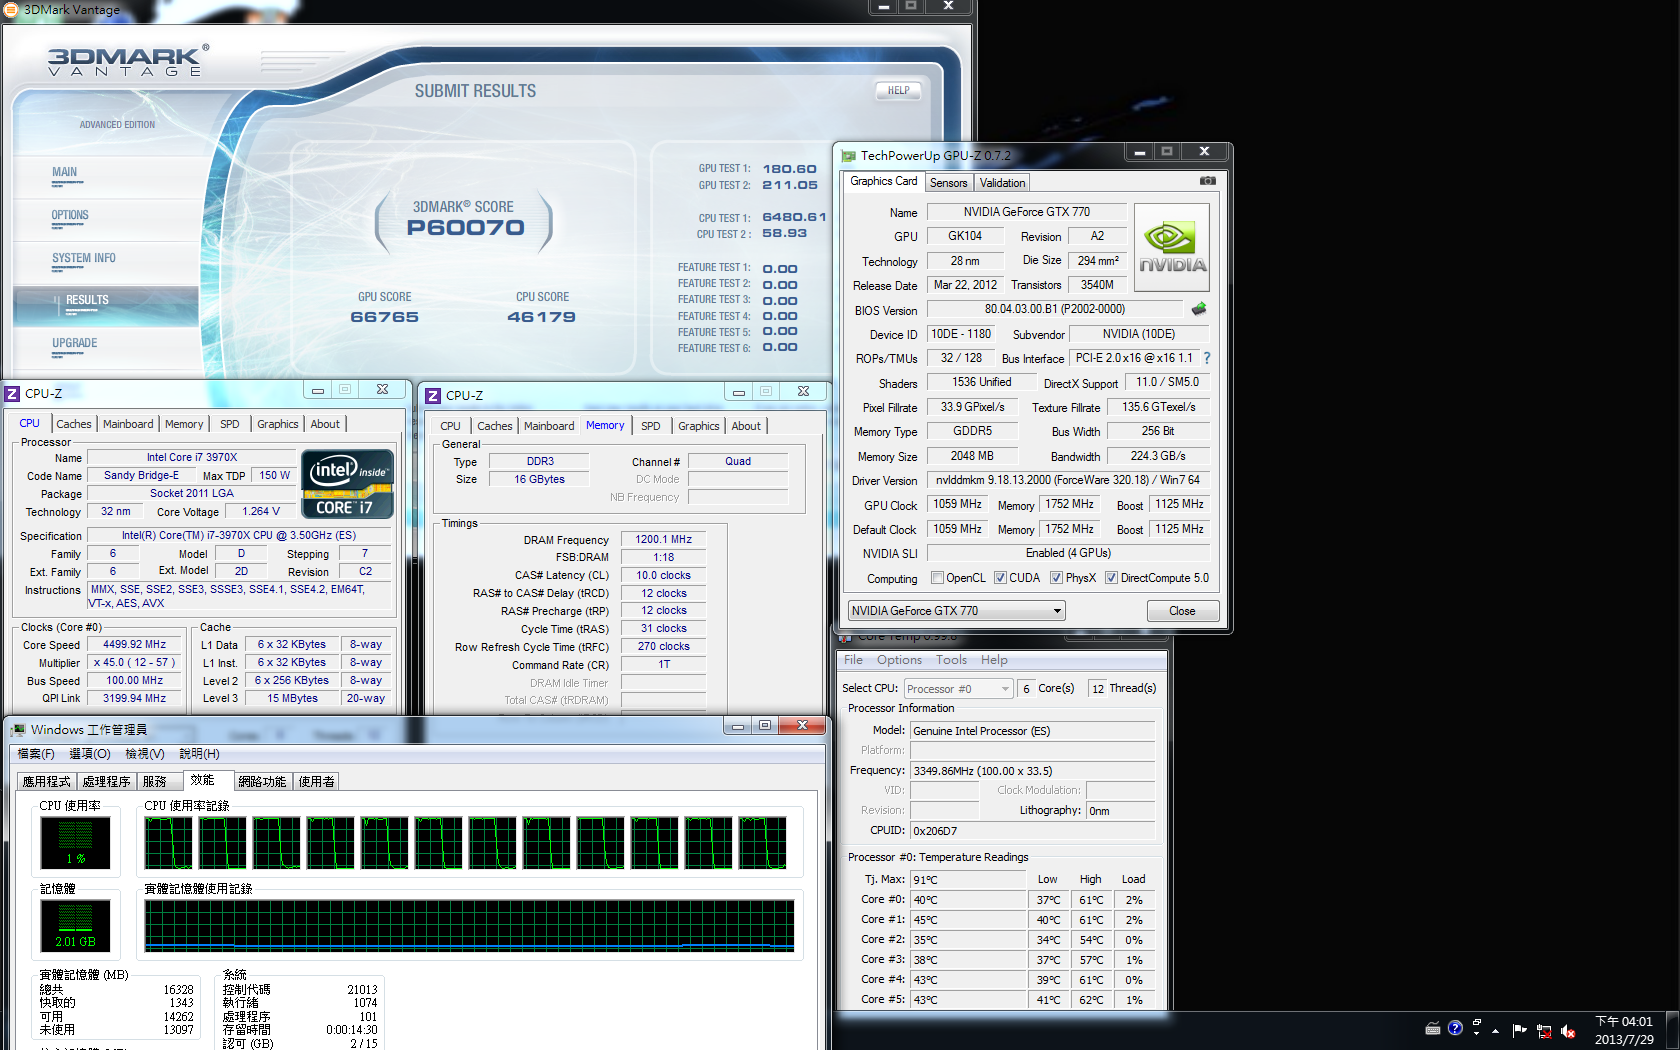
Task: Click the CPU usage meter in Task Manager
Action: pyautogui.click(x=75, y=842)
